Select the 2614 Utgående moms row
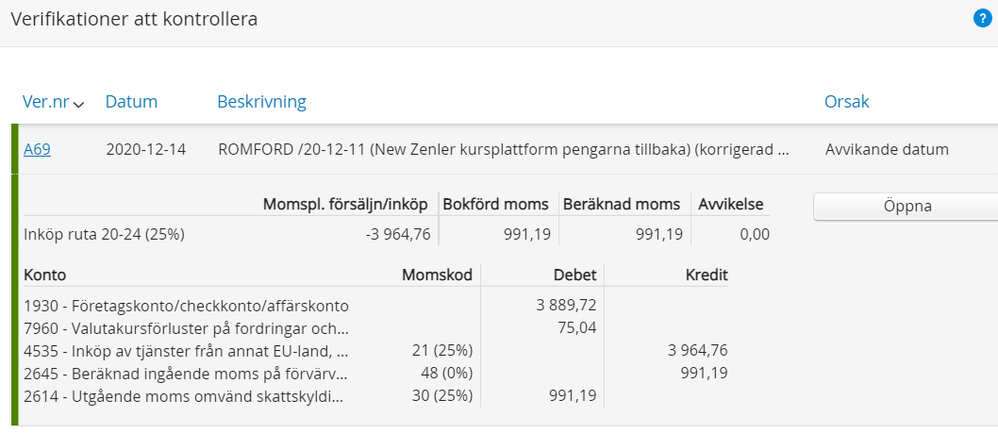This screenshot has width=998, height=434. point(186,396)
